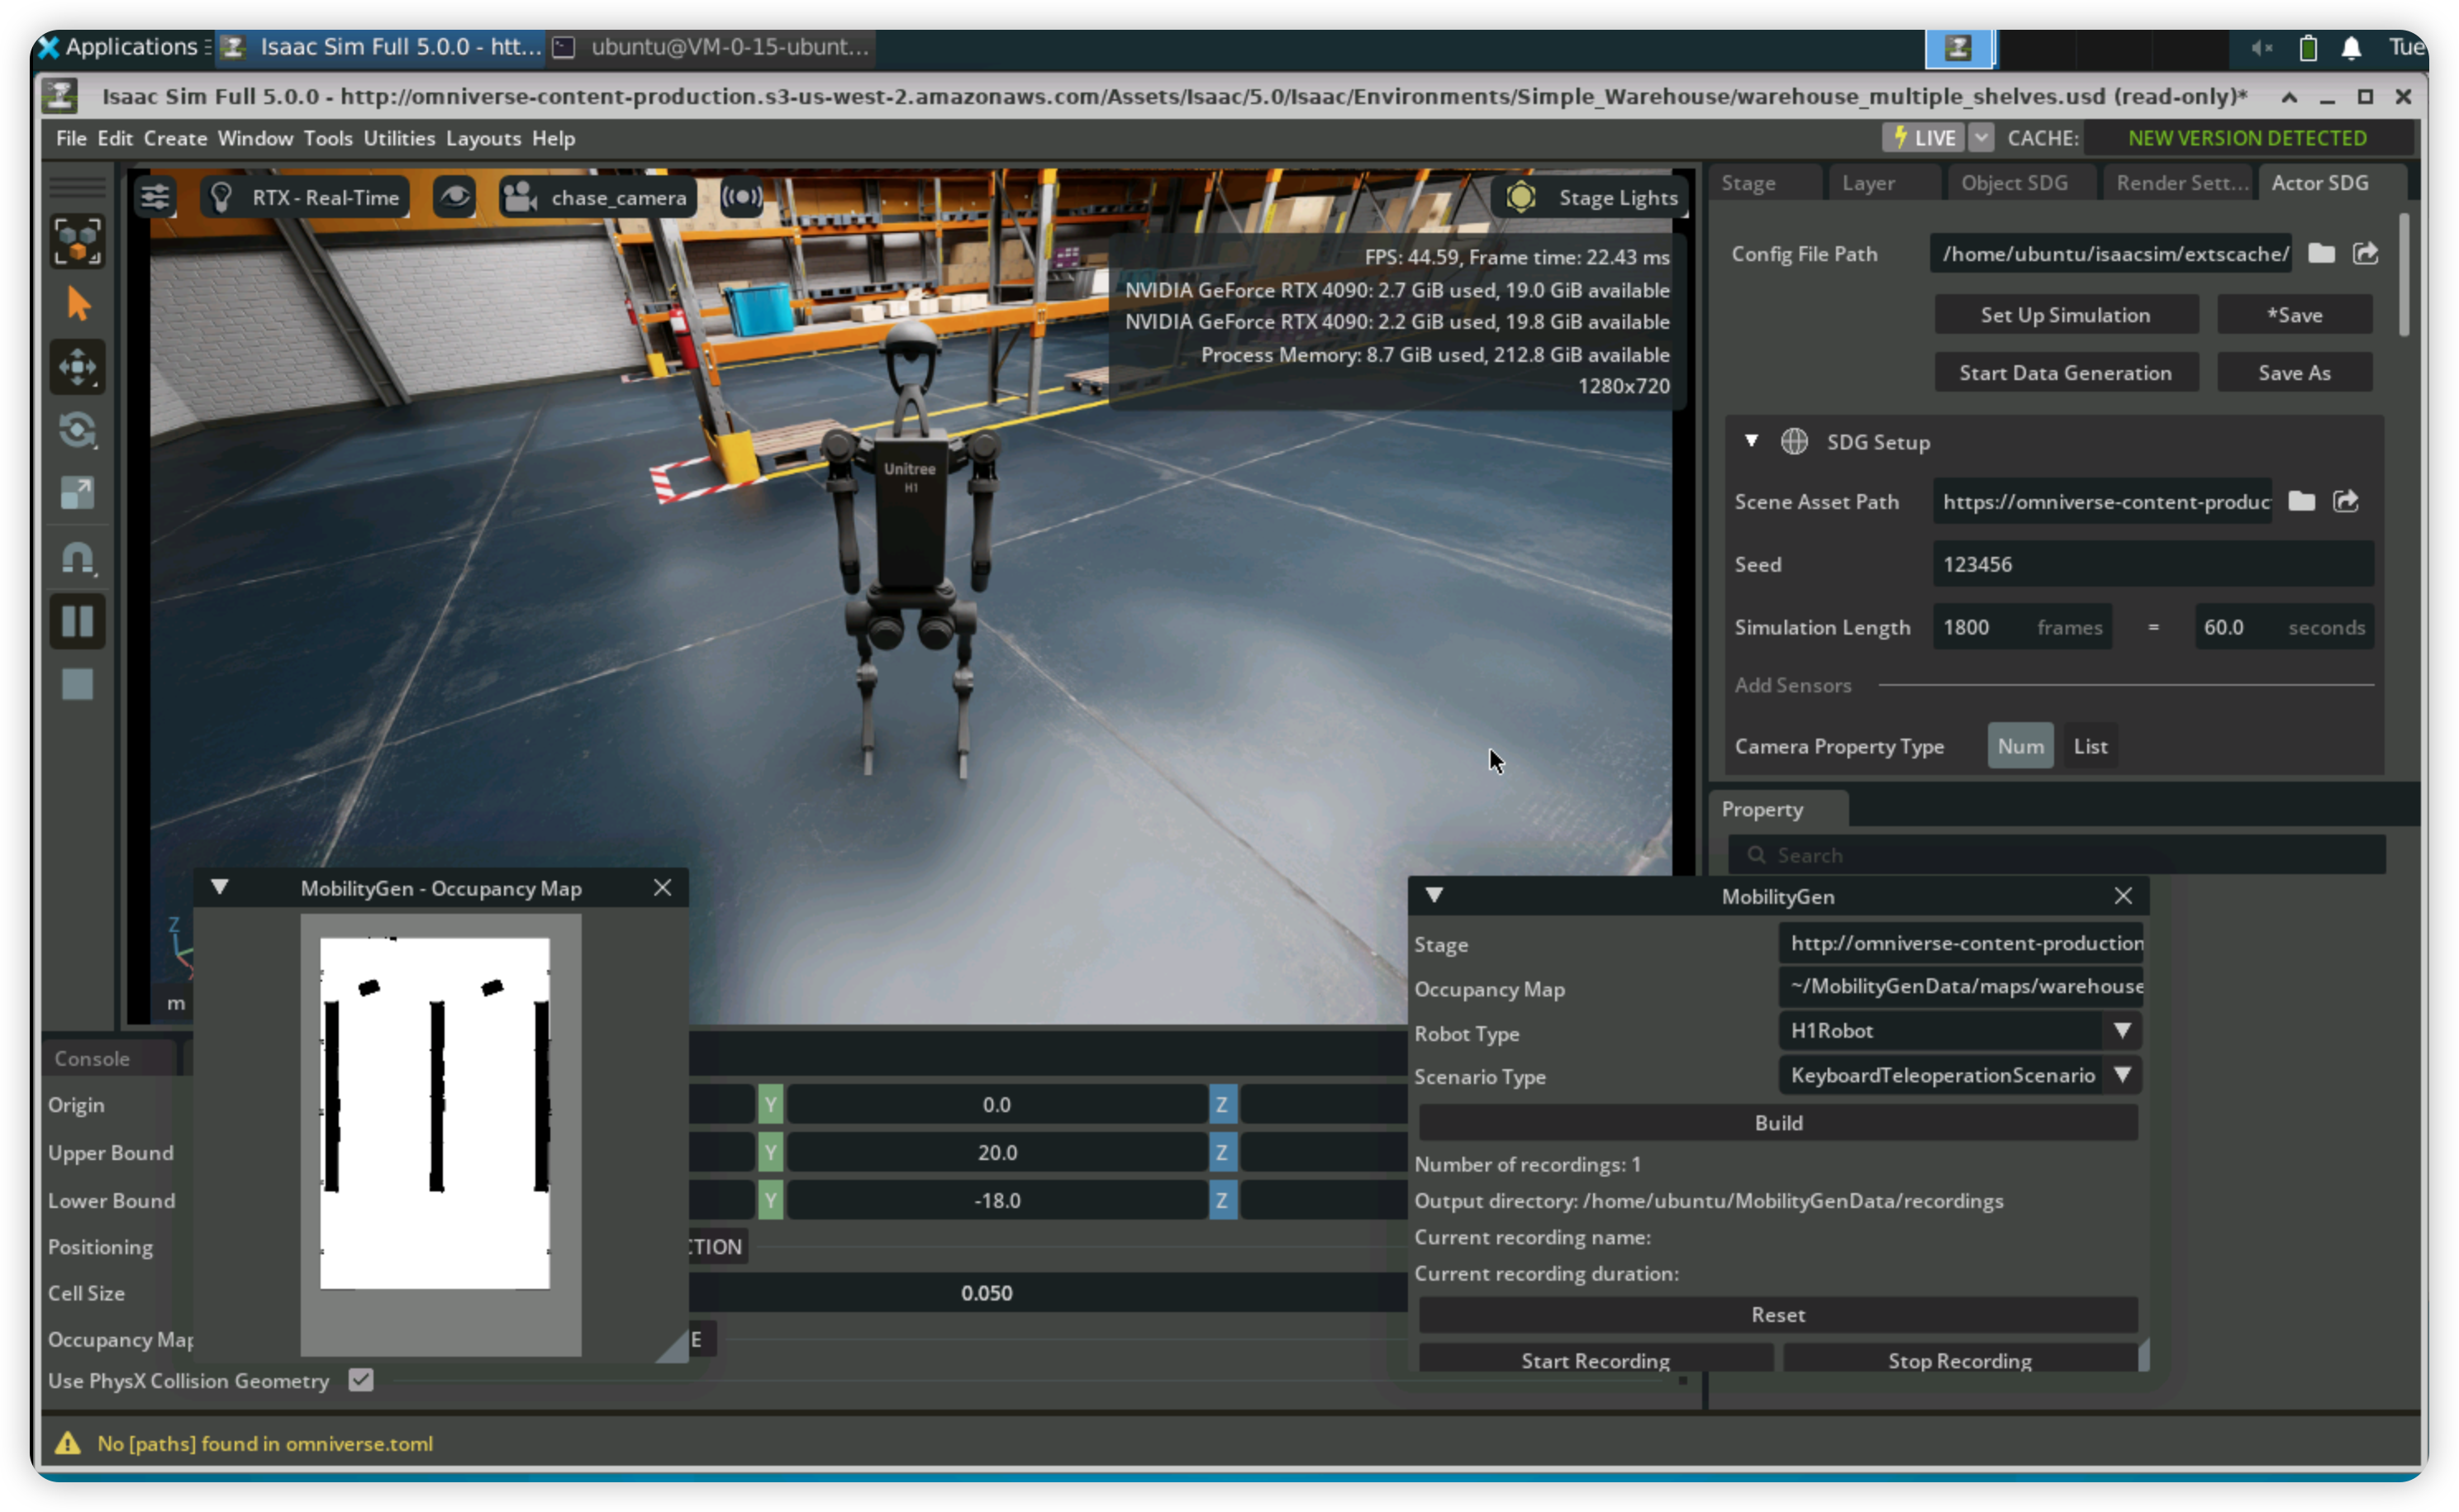The width and height of the screenshot is (2459, 1512).
Task: Click the Seed input field
Action: click(2152, 564)
